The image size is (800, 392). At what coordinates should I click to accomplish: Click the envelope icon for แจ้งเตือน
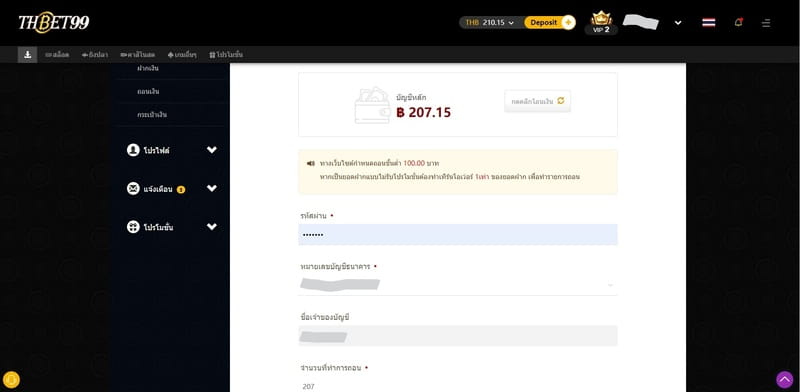pos(133,189)
